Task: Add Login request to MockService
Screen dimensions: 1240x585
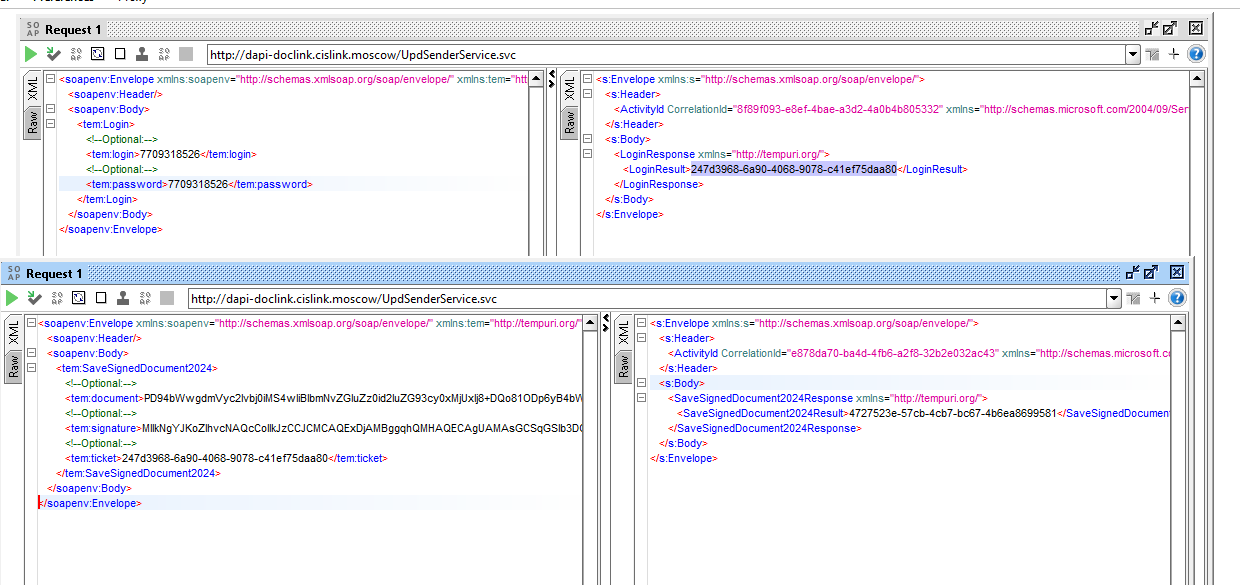Action: pos(76,54)
